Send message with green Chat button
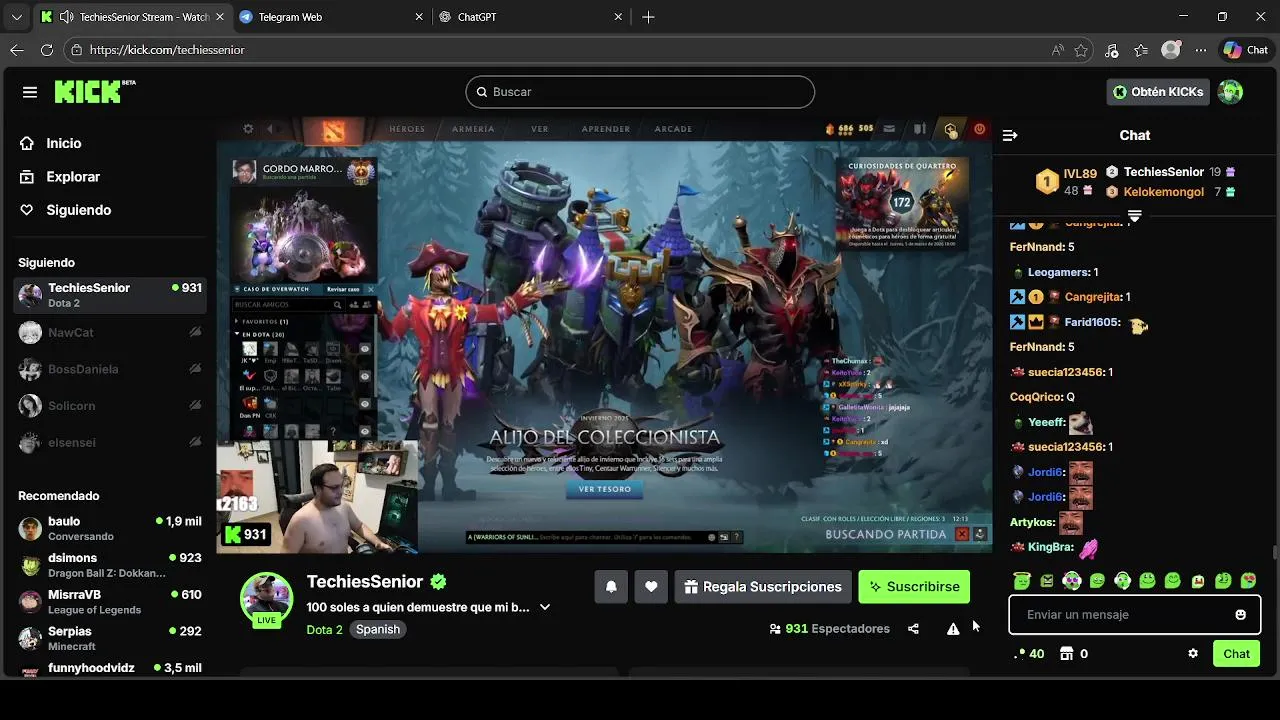The width and height of the screenshot is (1280, 720). [x=1237, y=654]
